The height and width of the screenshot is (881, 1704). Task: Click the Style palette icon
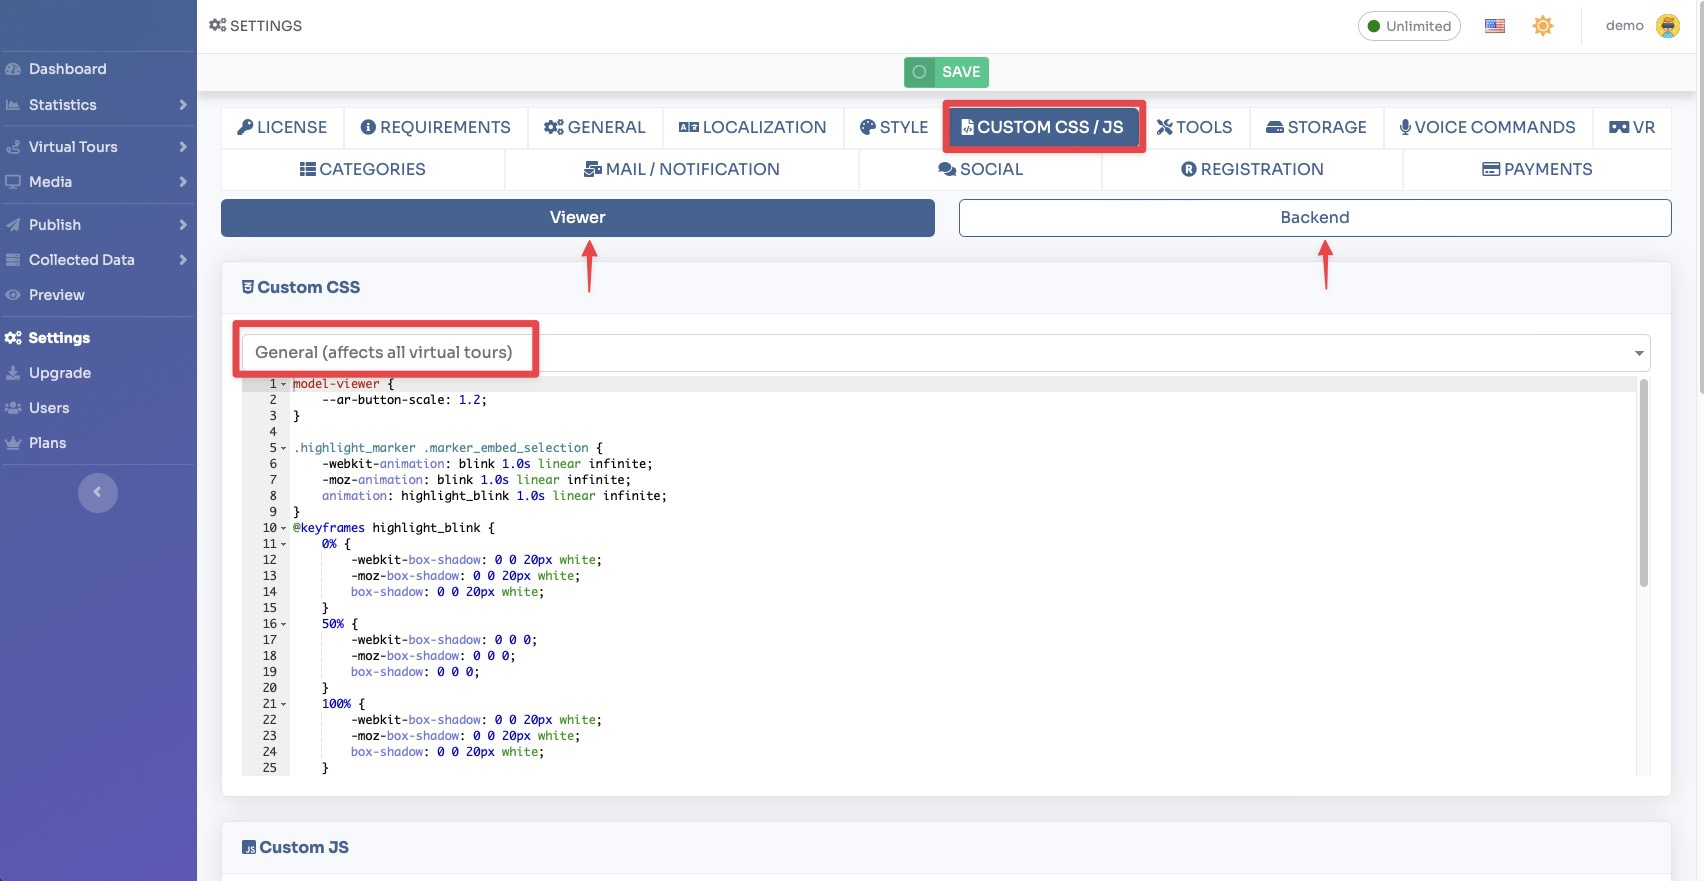[x=868, y=127]
